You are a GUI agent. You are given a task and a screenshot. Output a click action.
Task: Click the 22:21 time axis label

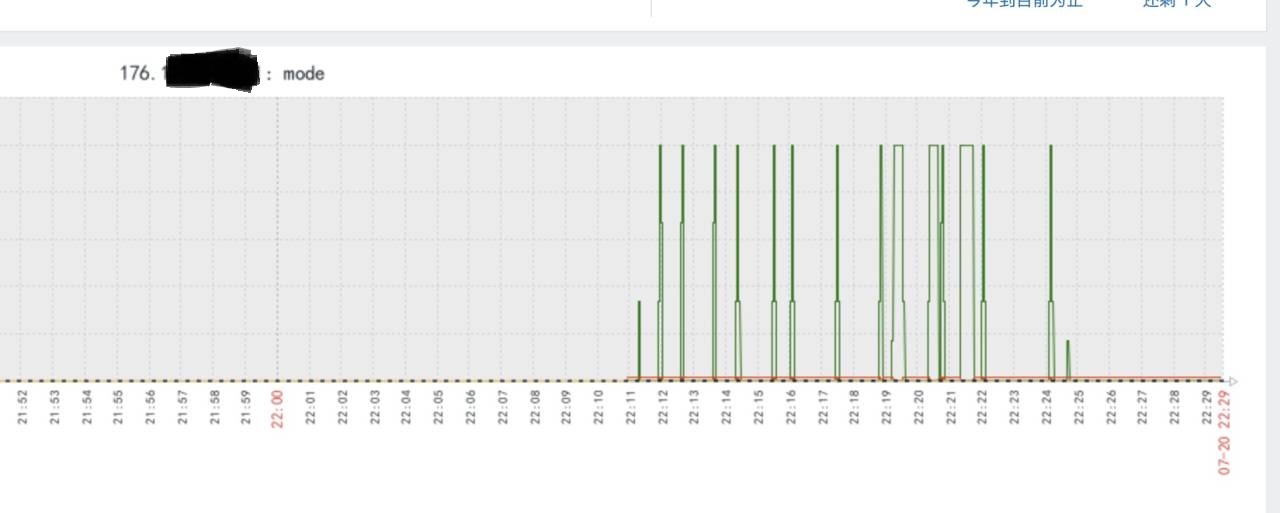950,406
